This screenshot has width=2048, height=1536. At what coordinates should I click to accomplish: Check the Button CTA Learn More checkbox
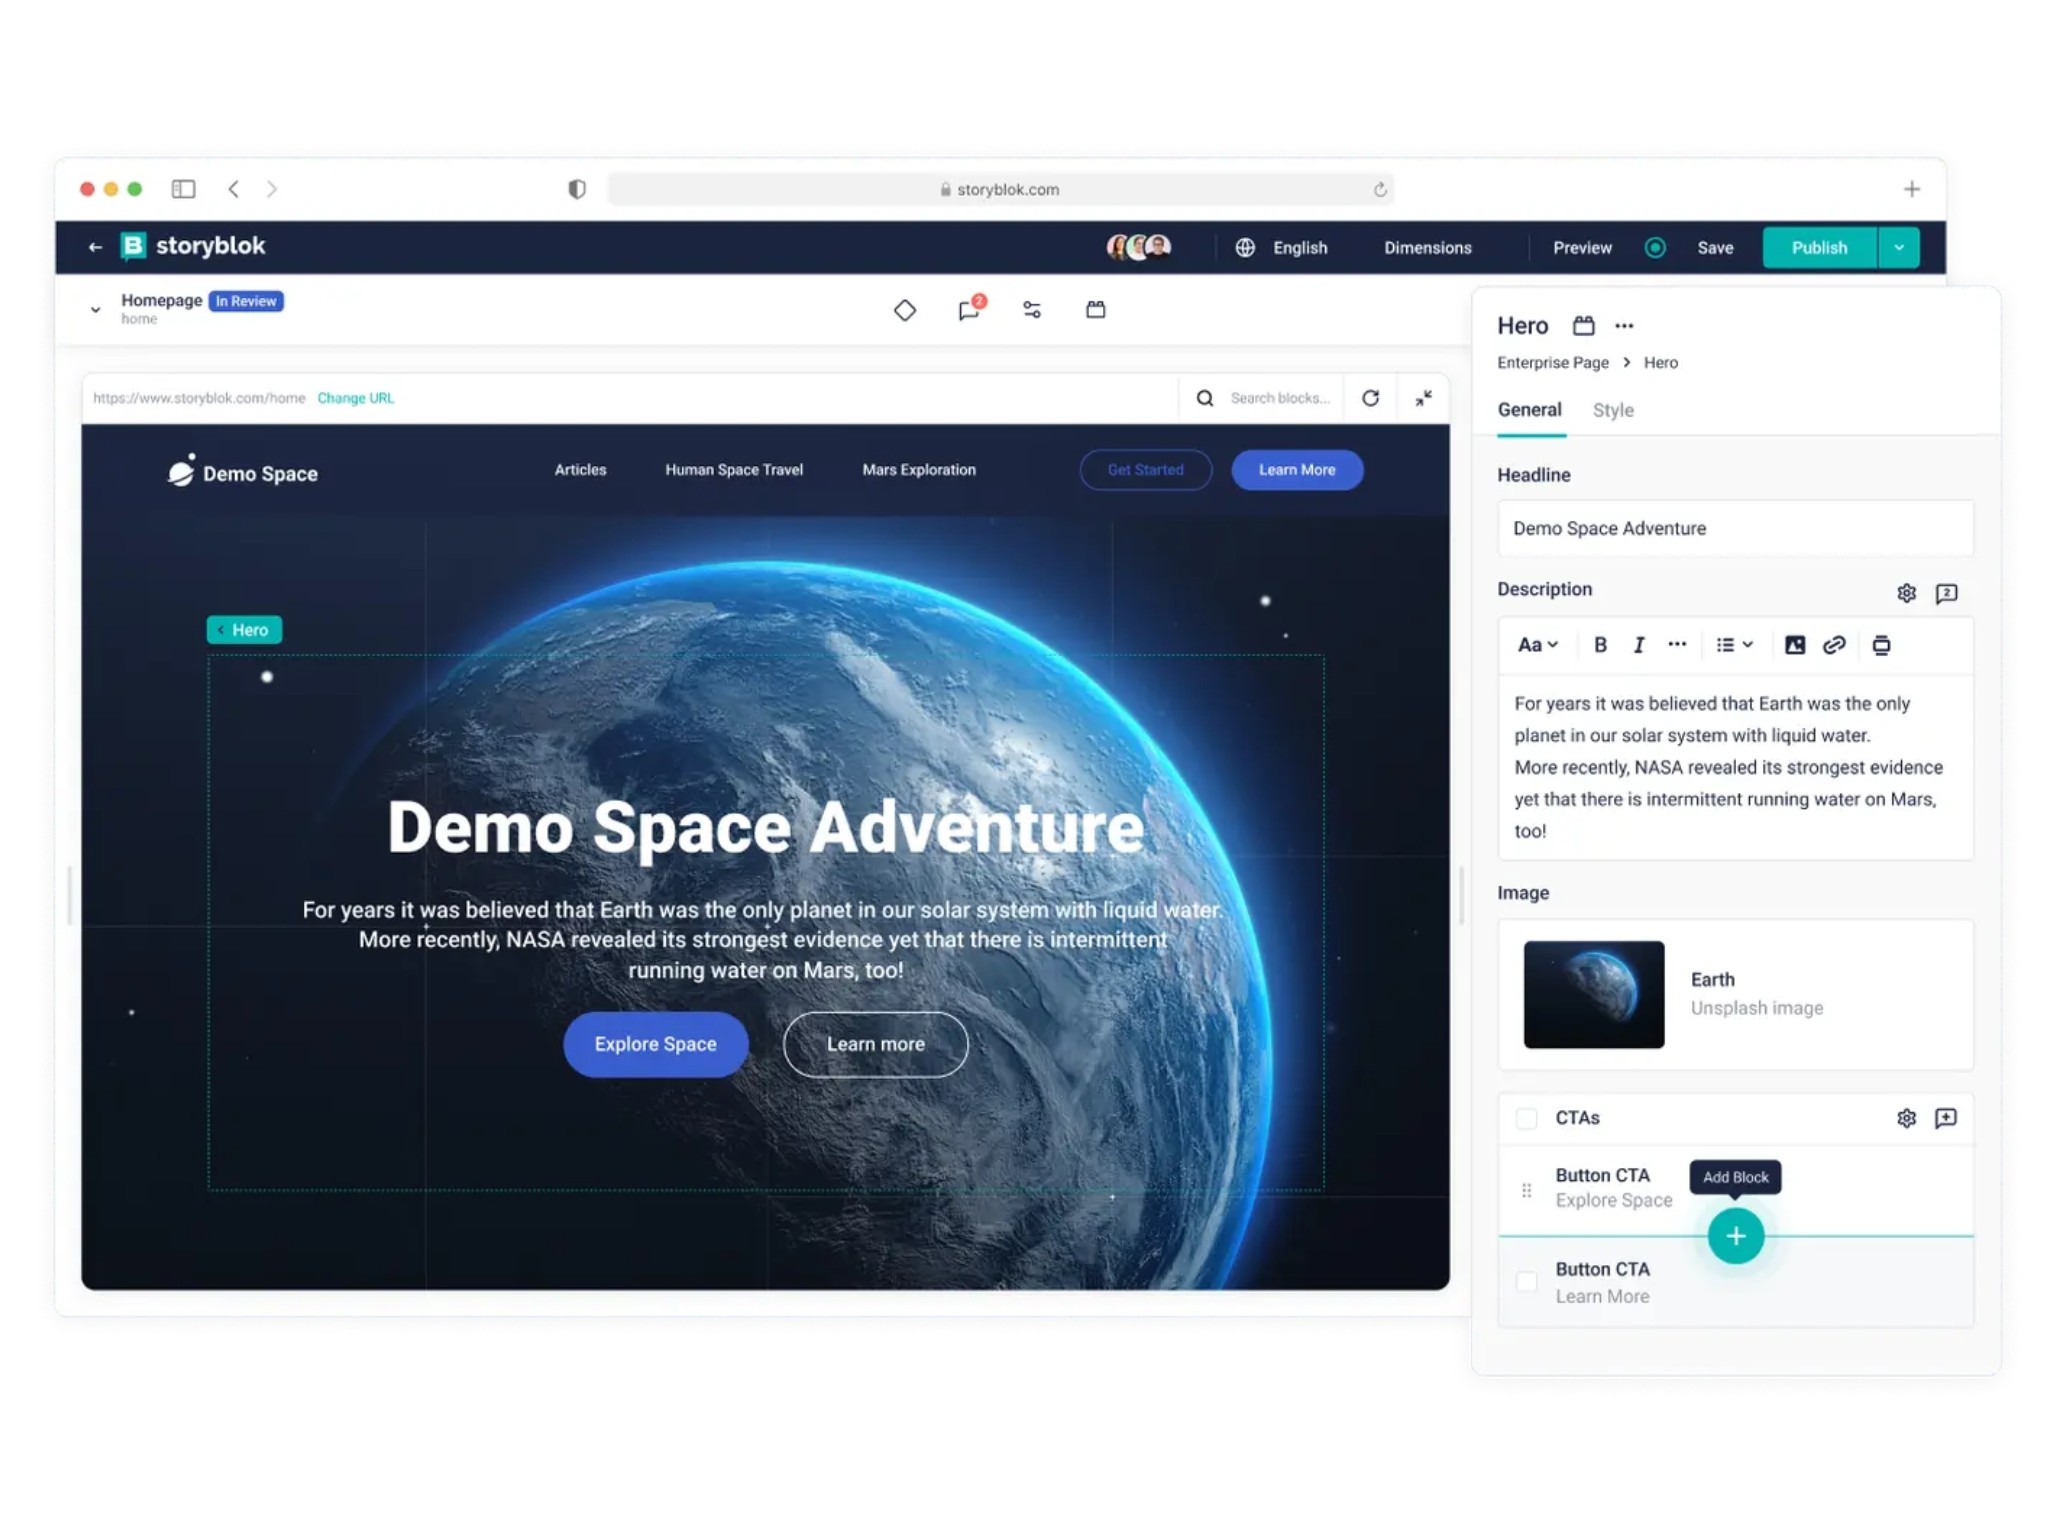coord(1526,1281)
